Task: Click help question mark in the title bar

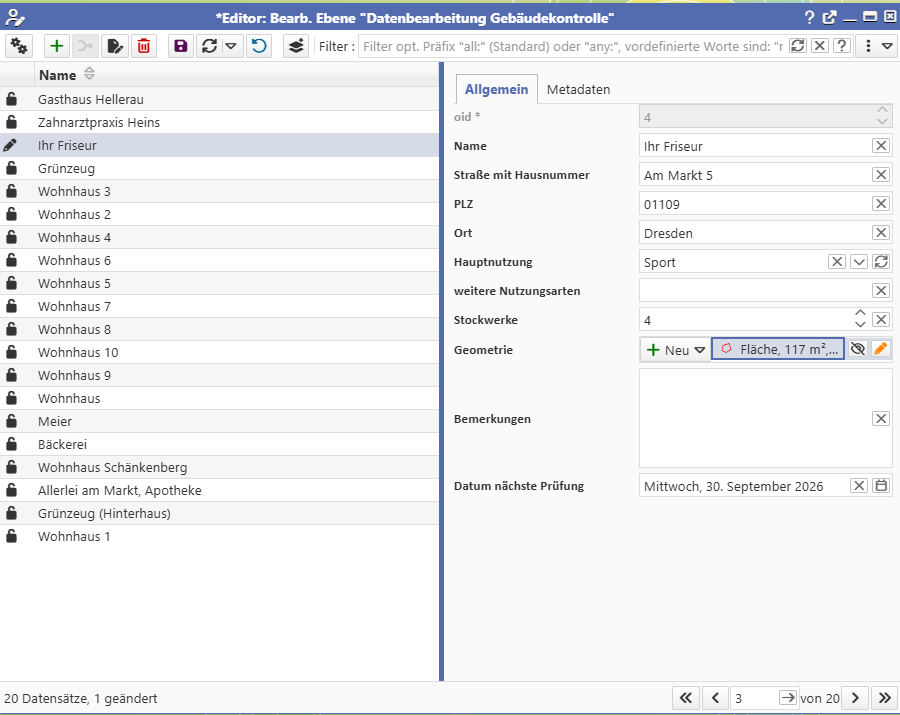Action: (809, 17)
